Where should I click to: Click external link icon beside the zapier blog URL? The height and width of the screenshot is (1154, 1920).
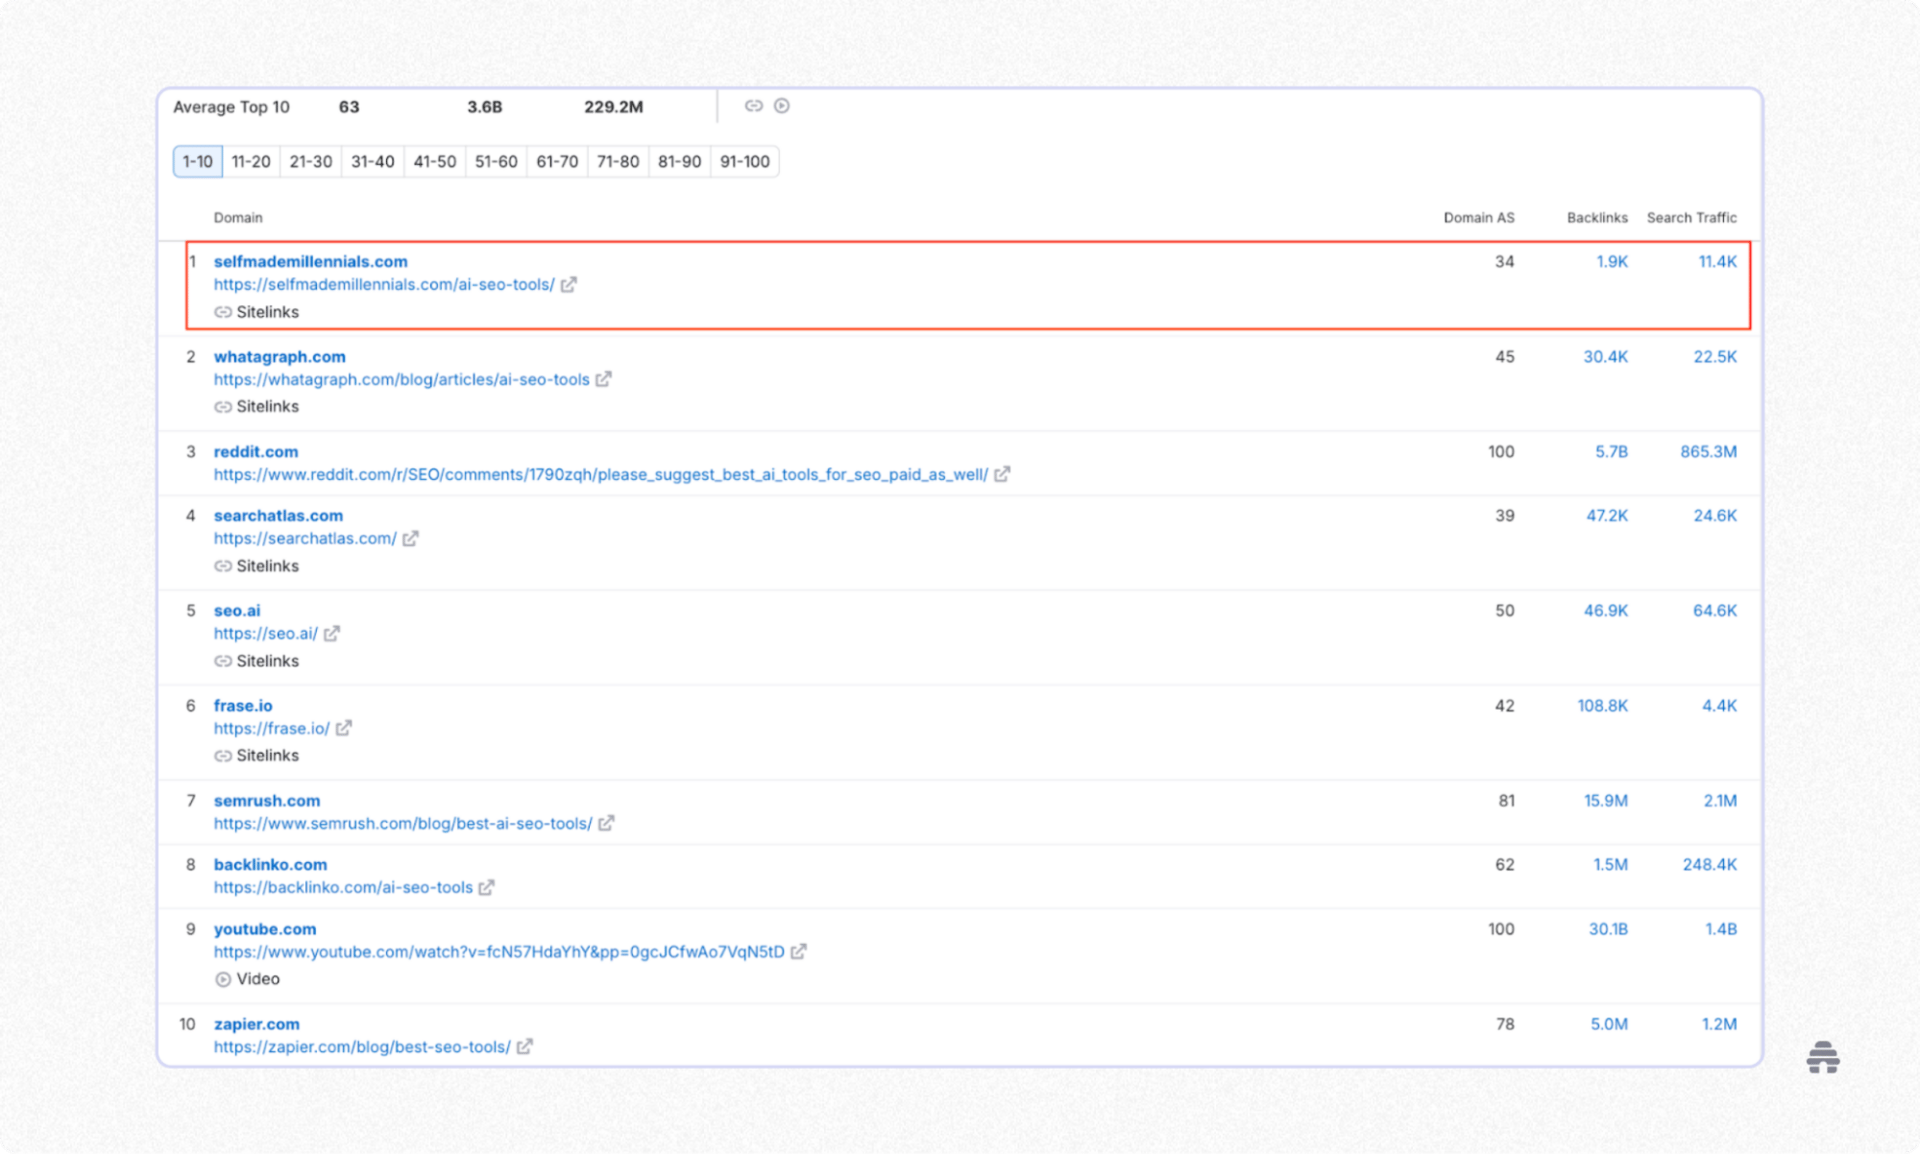523,1047
